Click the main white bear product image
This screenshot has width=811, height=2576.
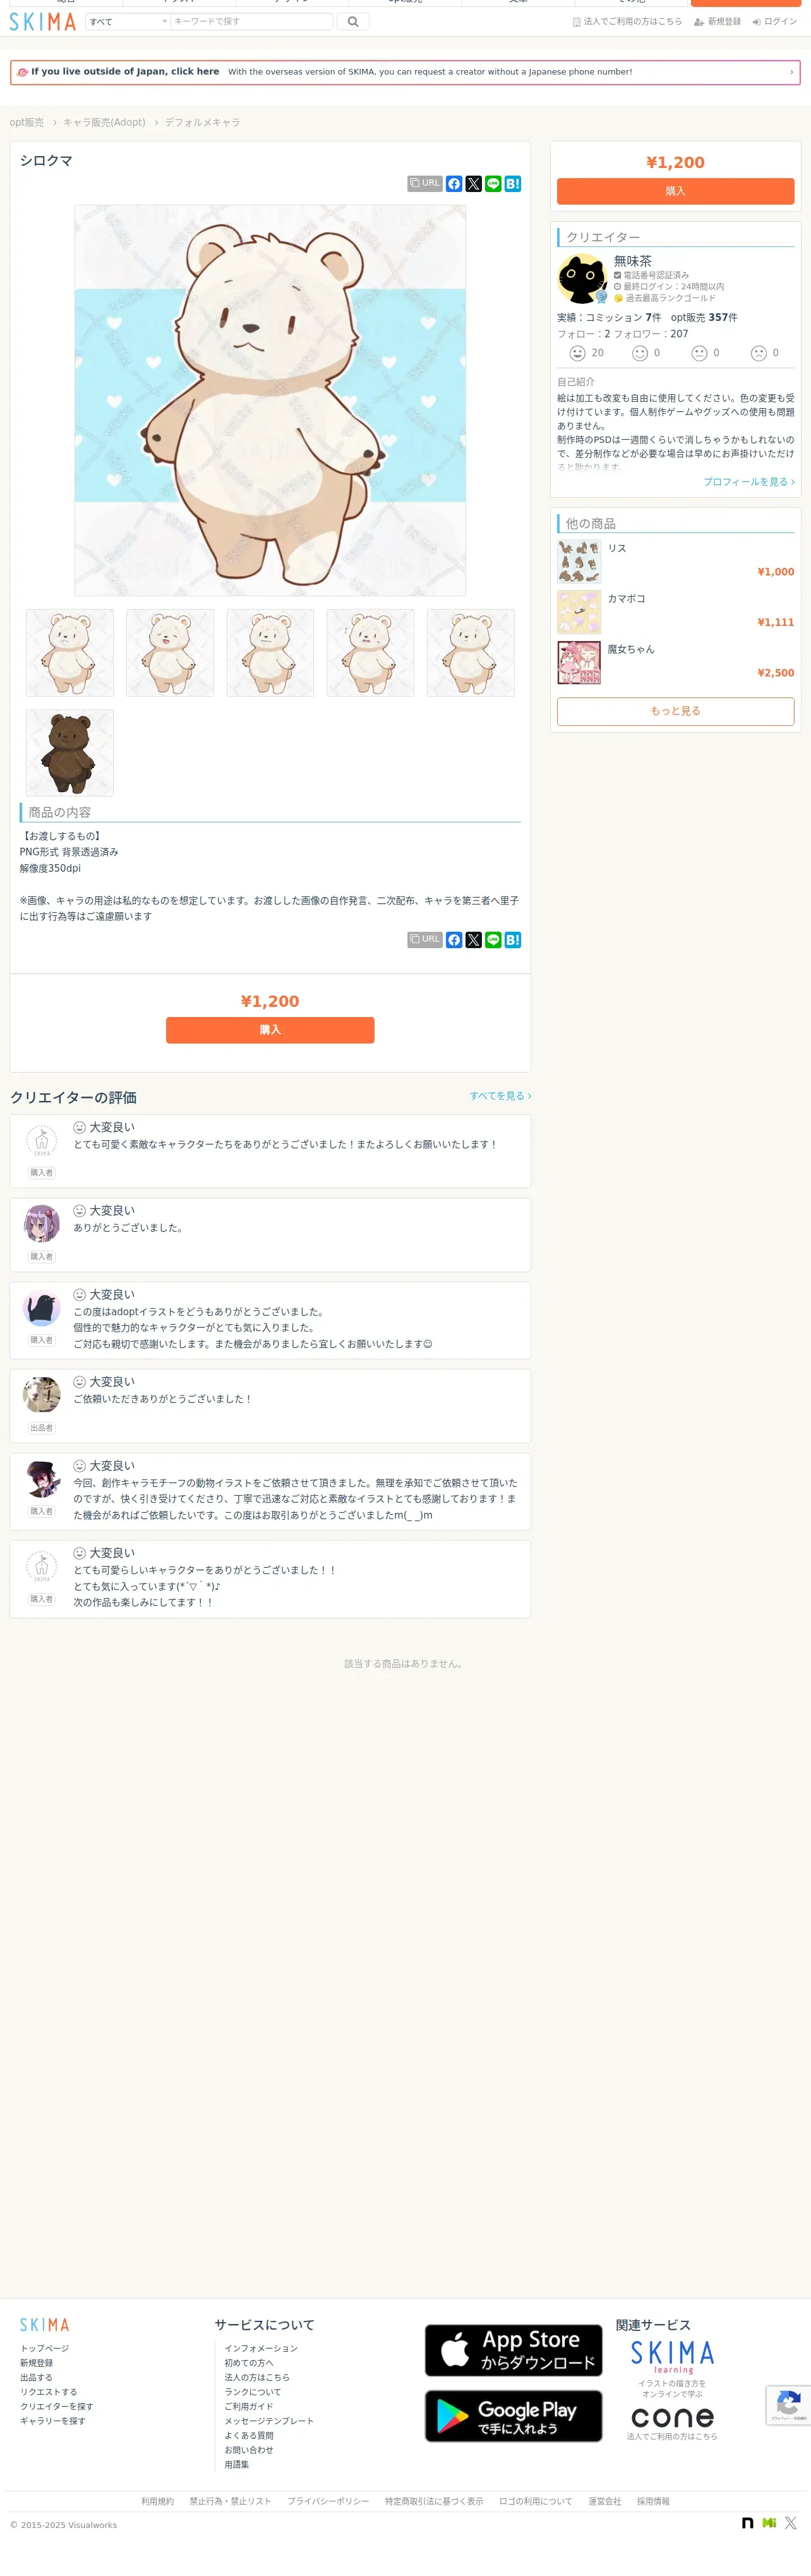click(x=270, y=401)
